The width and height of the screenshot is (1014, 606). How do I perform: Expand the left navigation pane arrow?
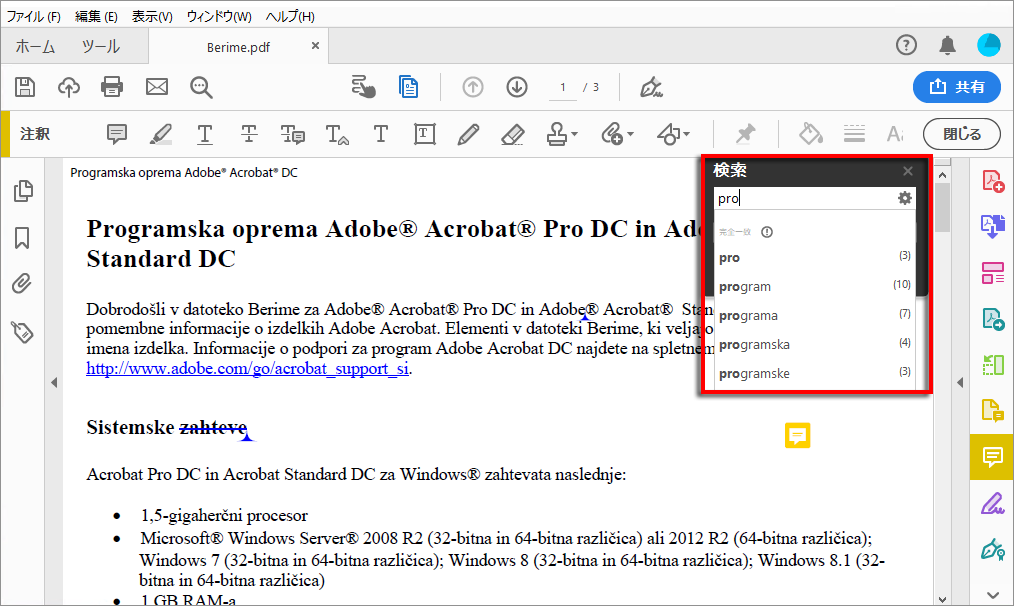tap(54, 383)
